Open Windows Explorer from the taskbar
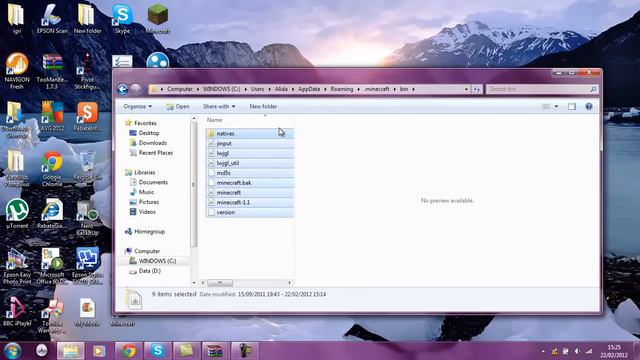Screen dimensions: 640x360 (70, 351)
